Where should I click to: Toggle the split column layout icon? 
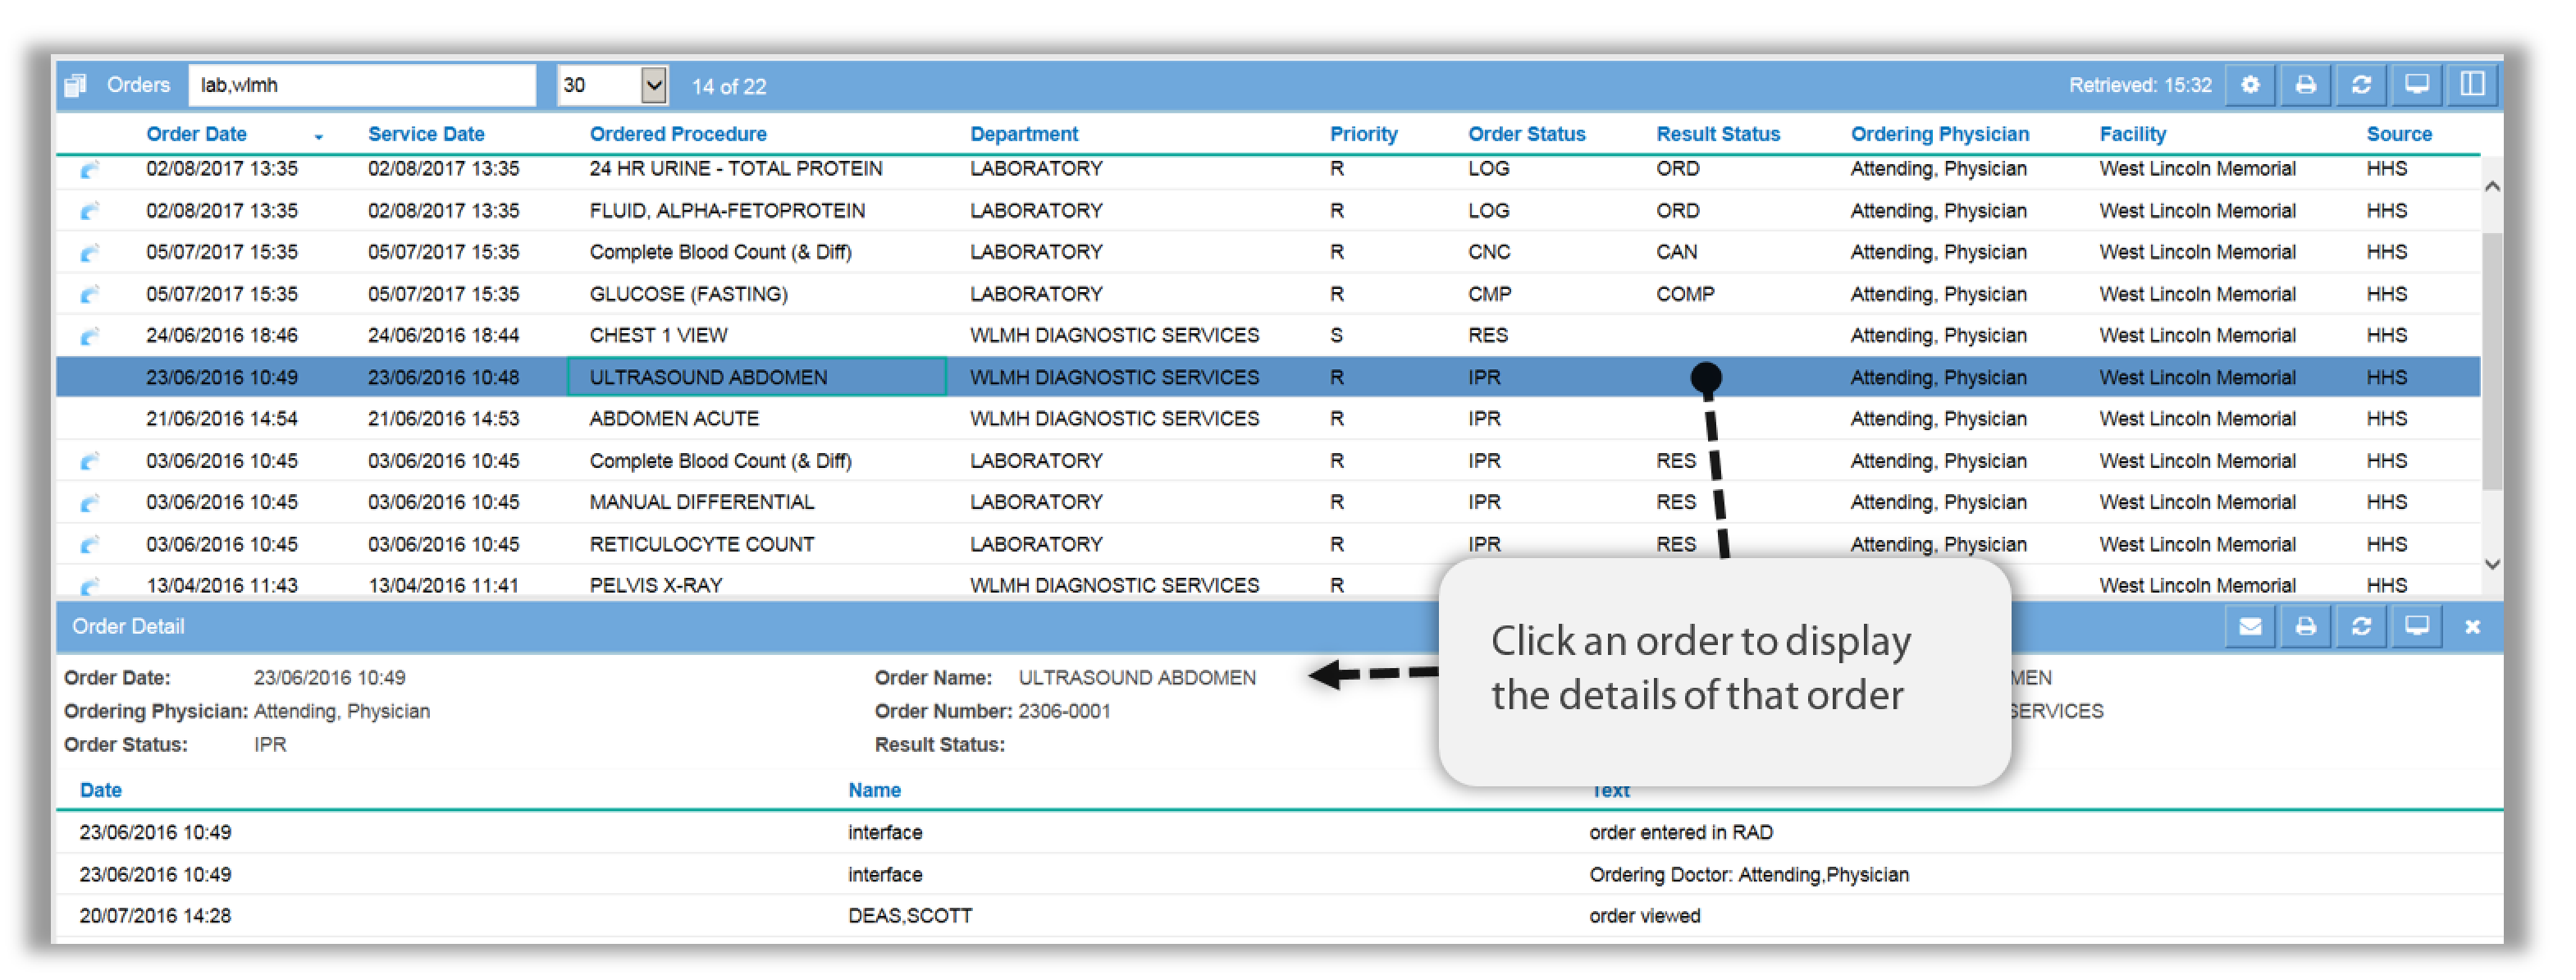click(2472, 85)
